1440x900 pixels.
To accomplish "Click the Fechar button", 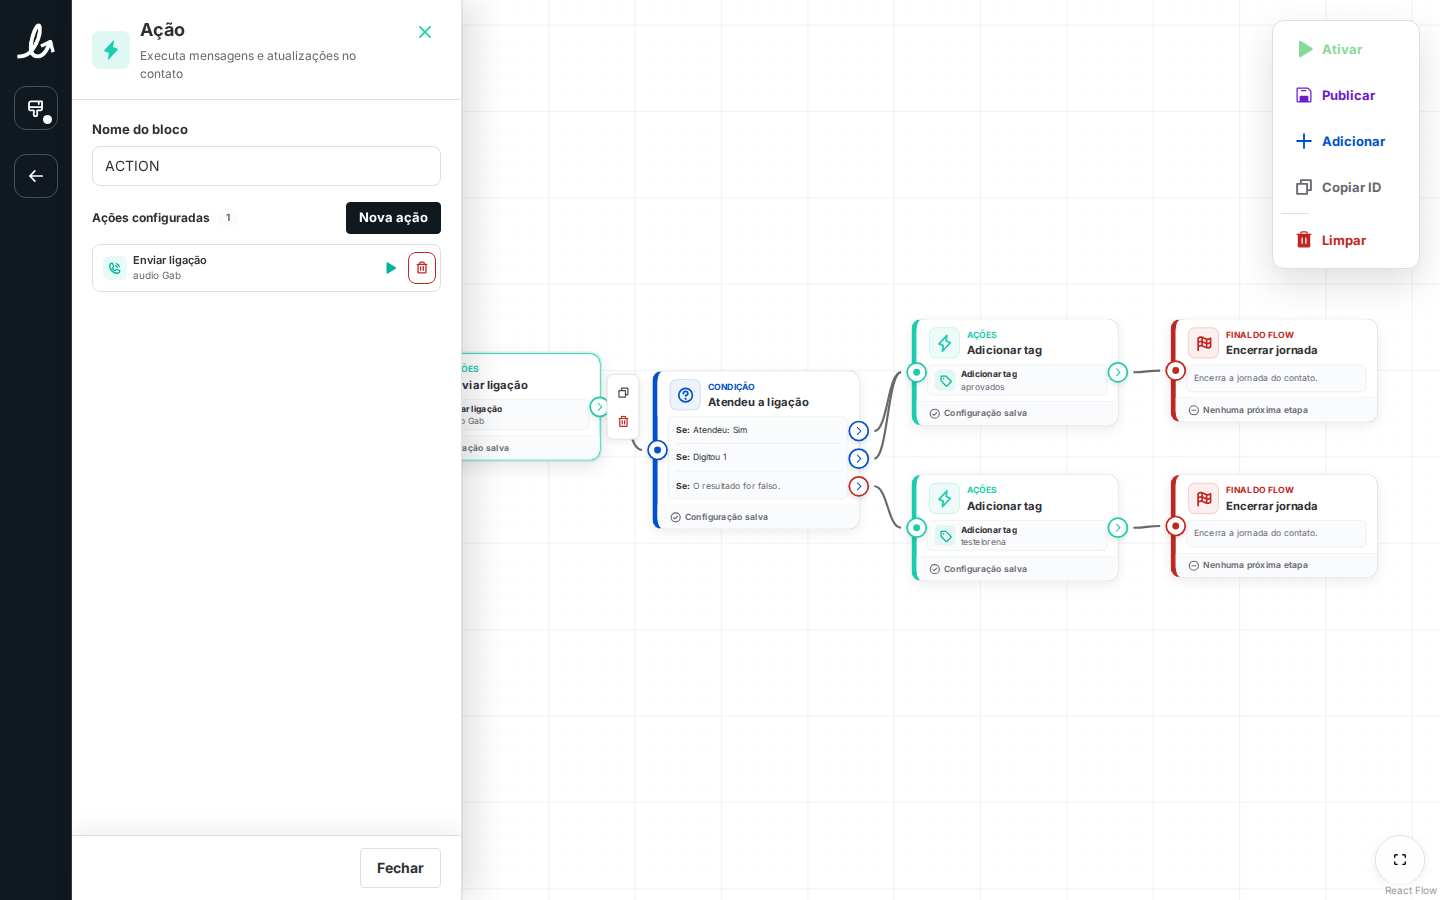I will pyautogui.click(x=400, y=868).
